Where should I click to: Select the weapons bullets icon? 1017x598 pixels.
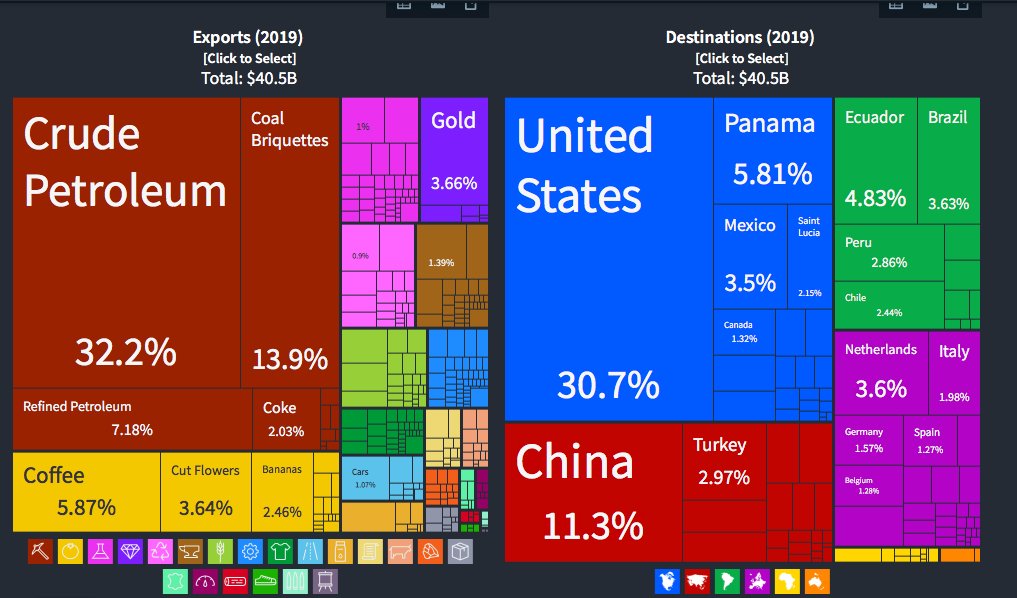click(295, 581)
